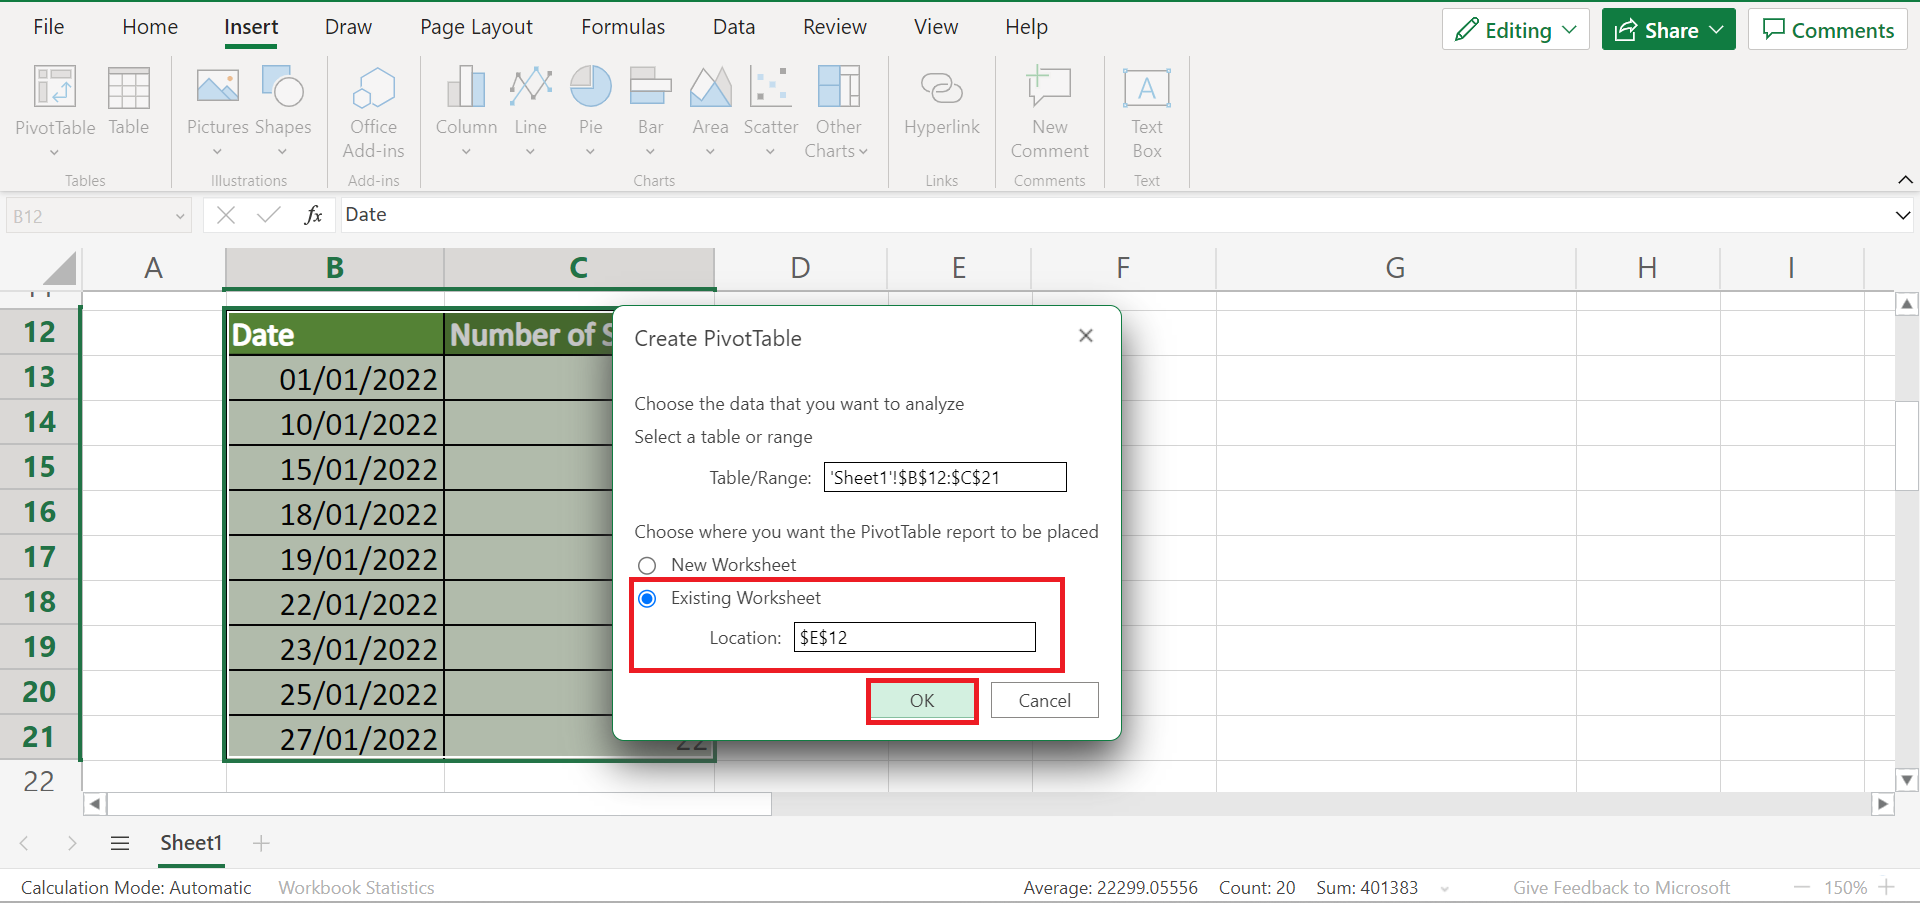Expand the Editing mode dropdown
The width and height of the screenshot is (1920, 903).
click(x=1515, y=30)
